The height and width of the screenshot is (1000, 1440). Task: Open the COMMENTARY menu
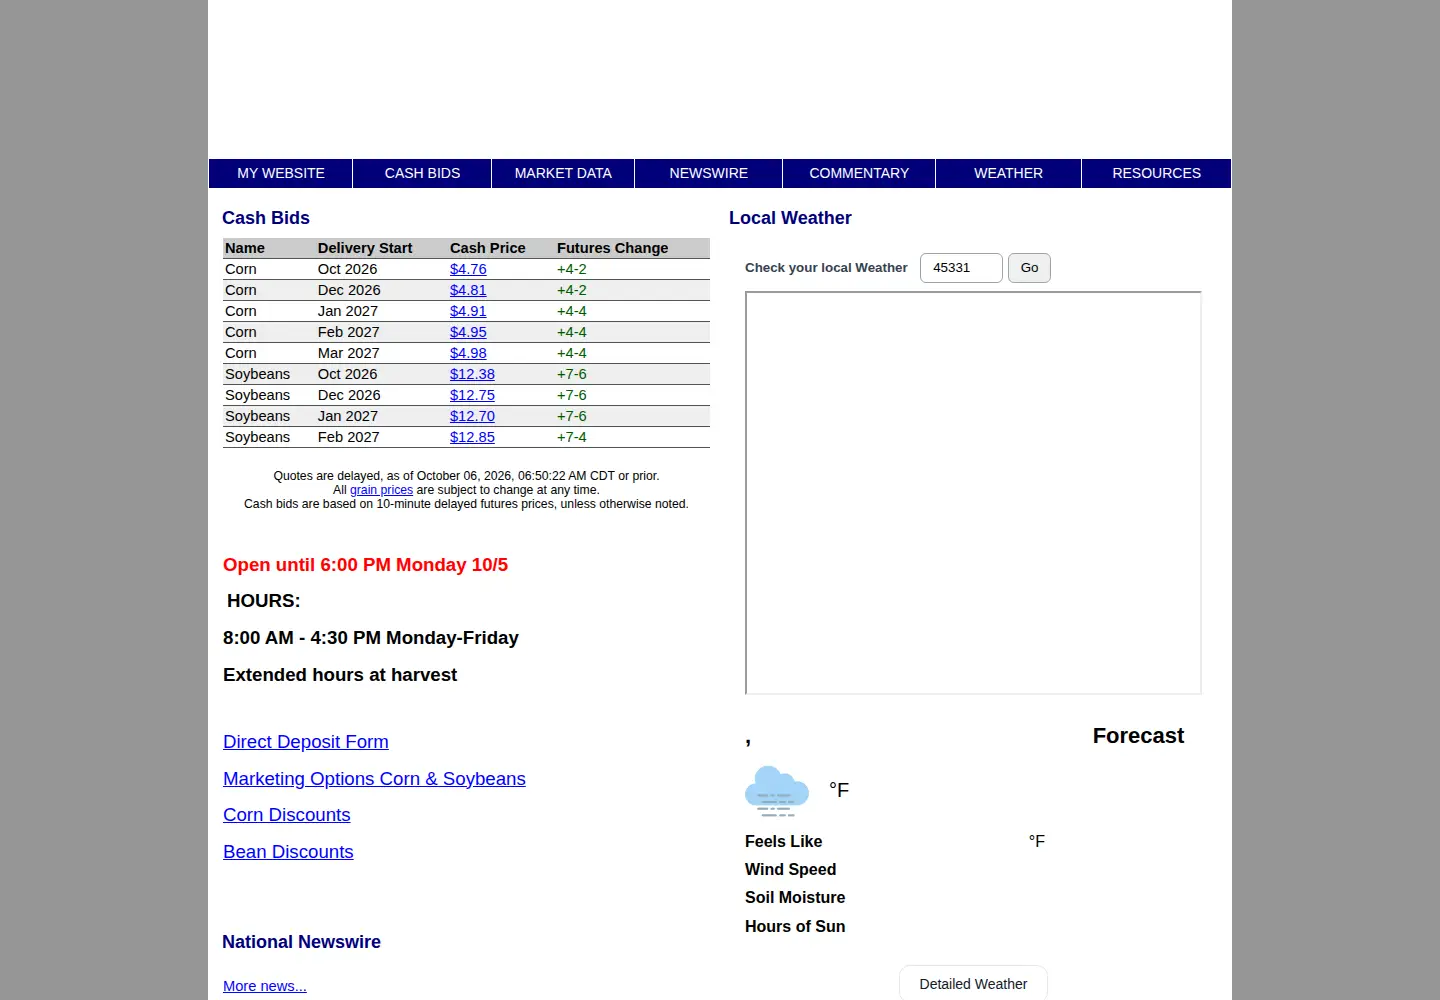pos(859,173)
